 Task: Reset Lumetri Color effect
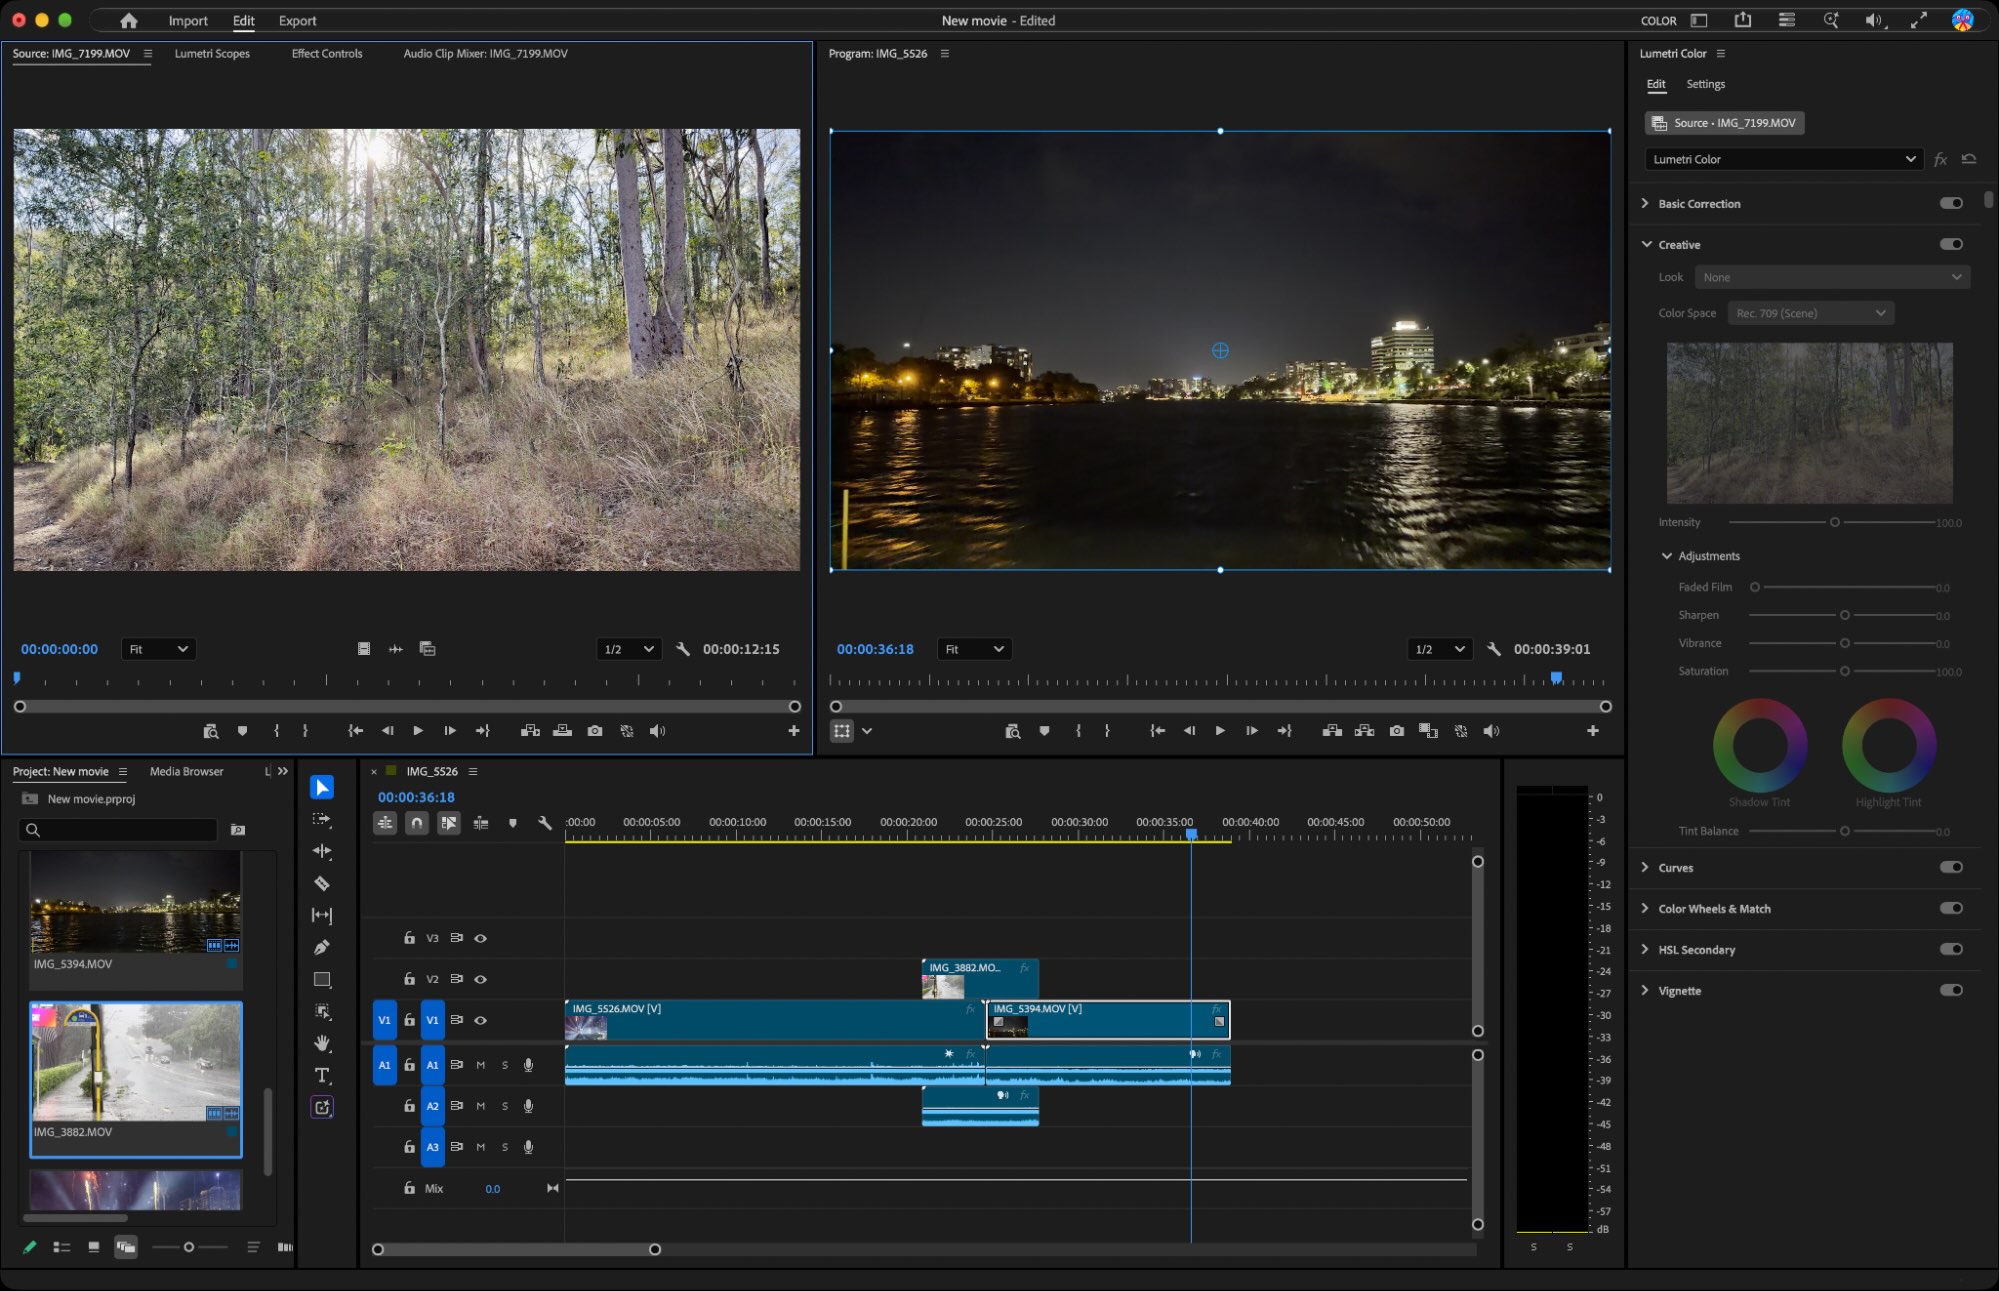[1969, 159]
